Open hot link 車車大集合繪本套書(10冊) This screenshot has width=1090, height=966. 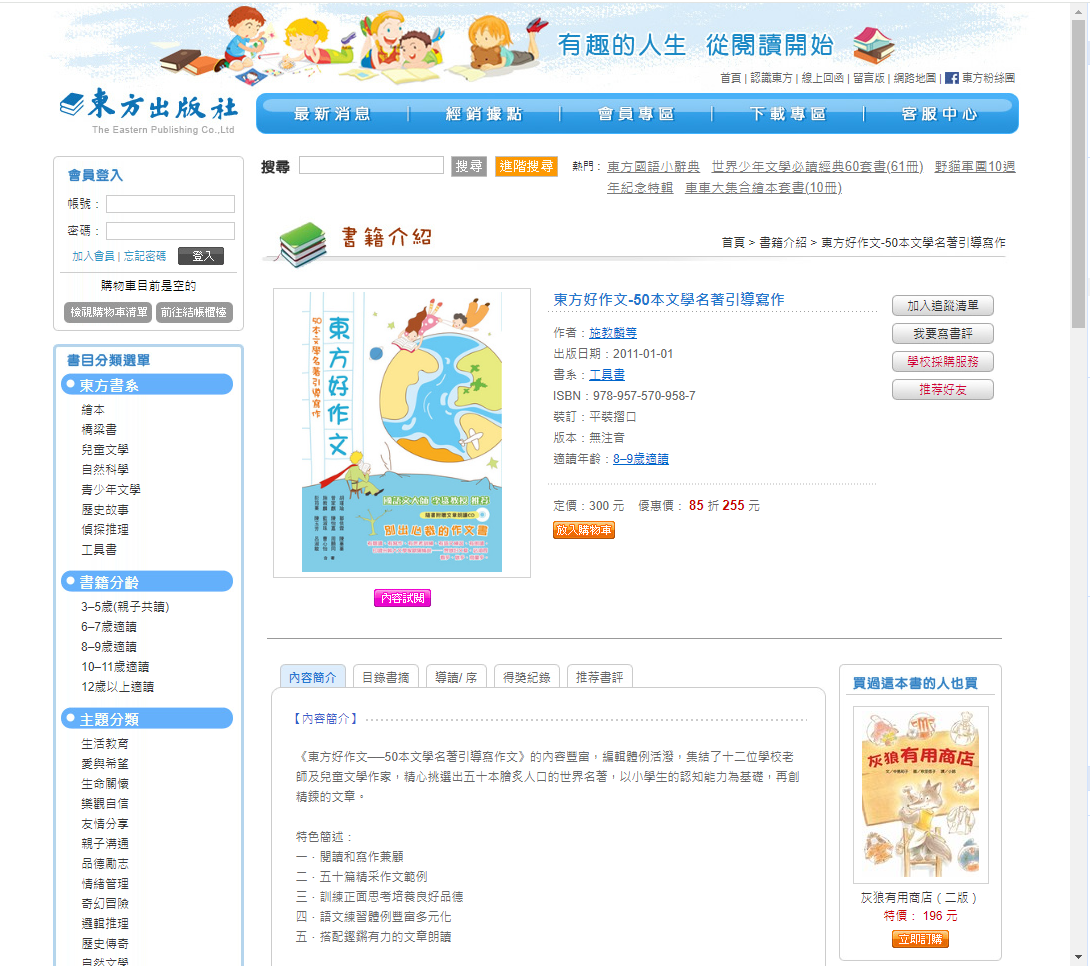(763, 188)
